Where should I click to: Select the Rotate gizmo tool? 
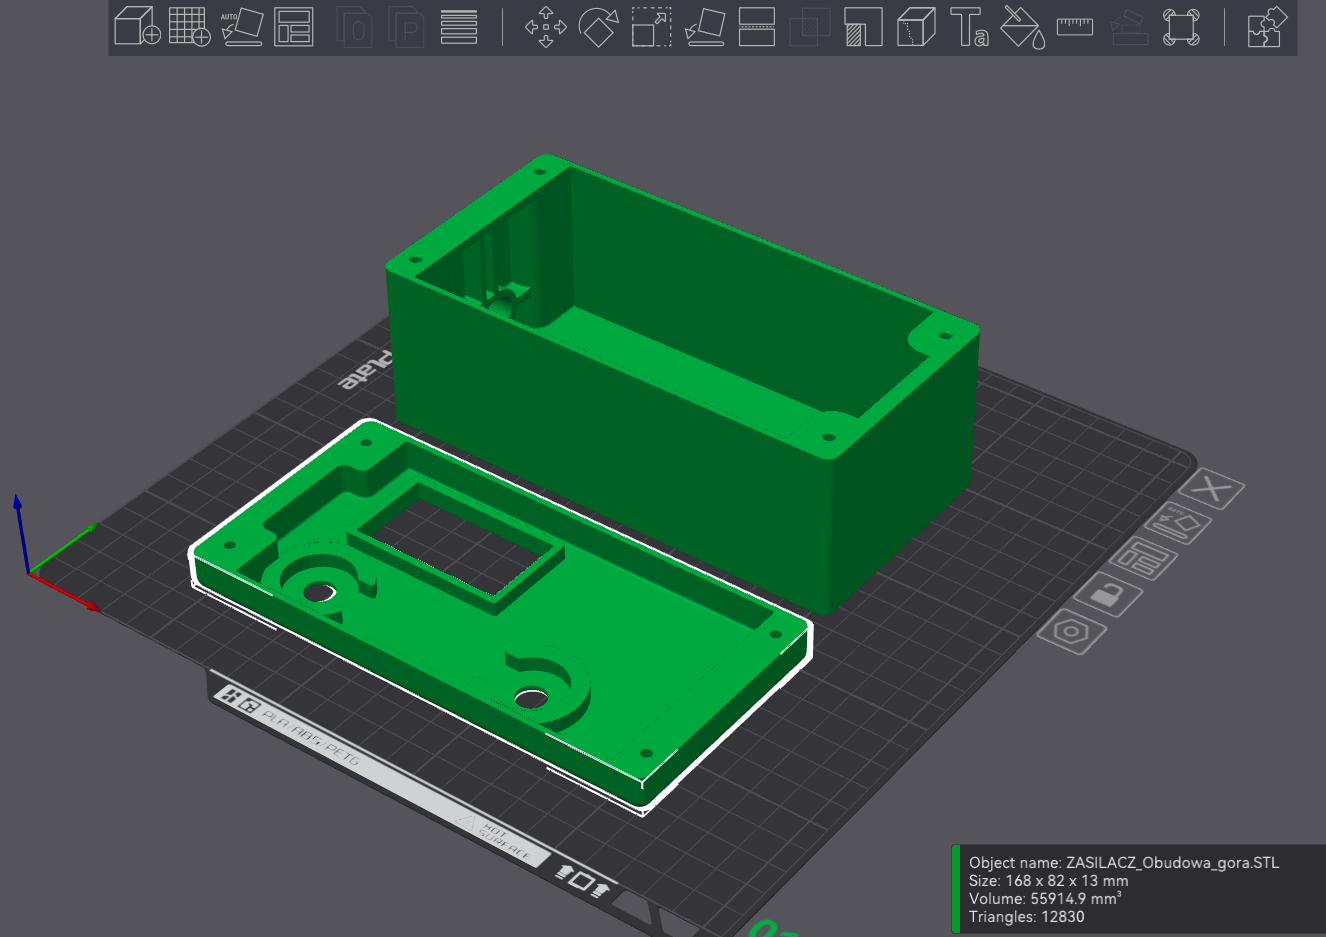point(598,27)
